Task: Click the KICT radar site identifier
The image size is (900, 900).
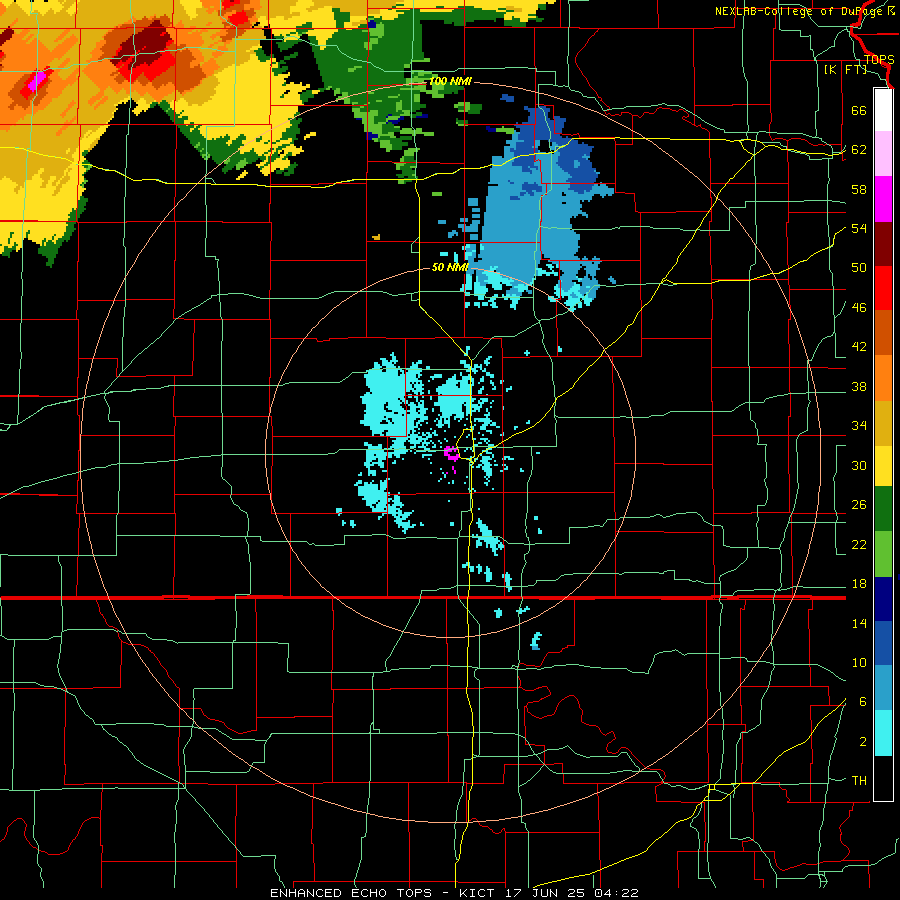Action: pyautogui.click(x=479, y=893)
